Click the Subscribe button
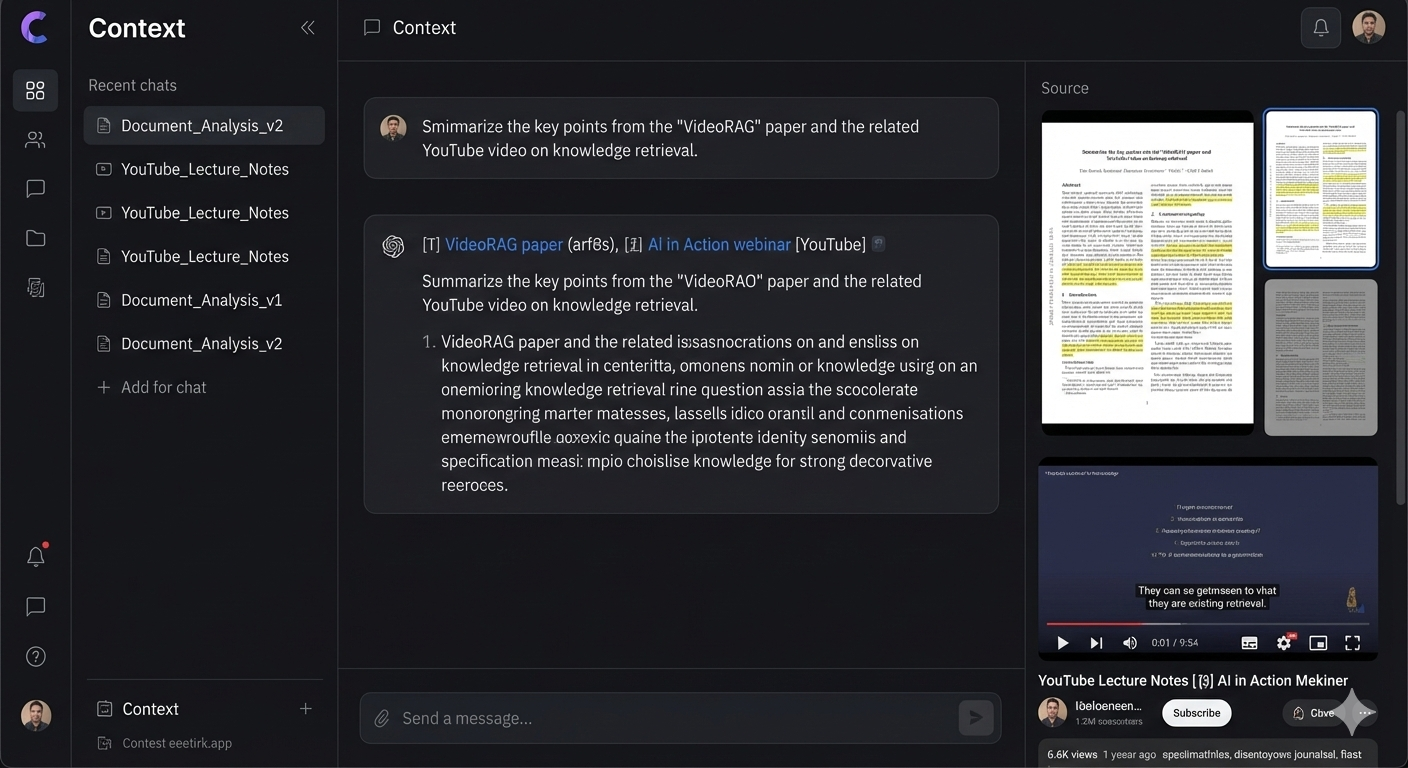Viewport: 1408px width, 768px height. [1196, 713]
